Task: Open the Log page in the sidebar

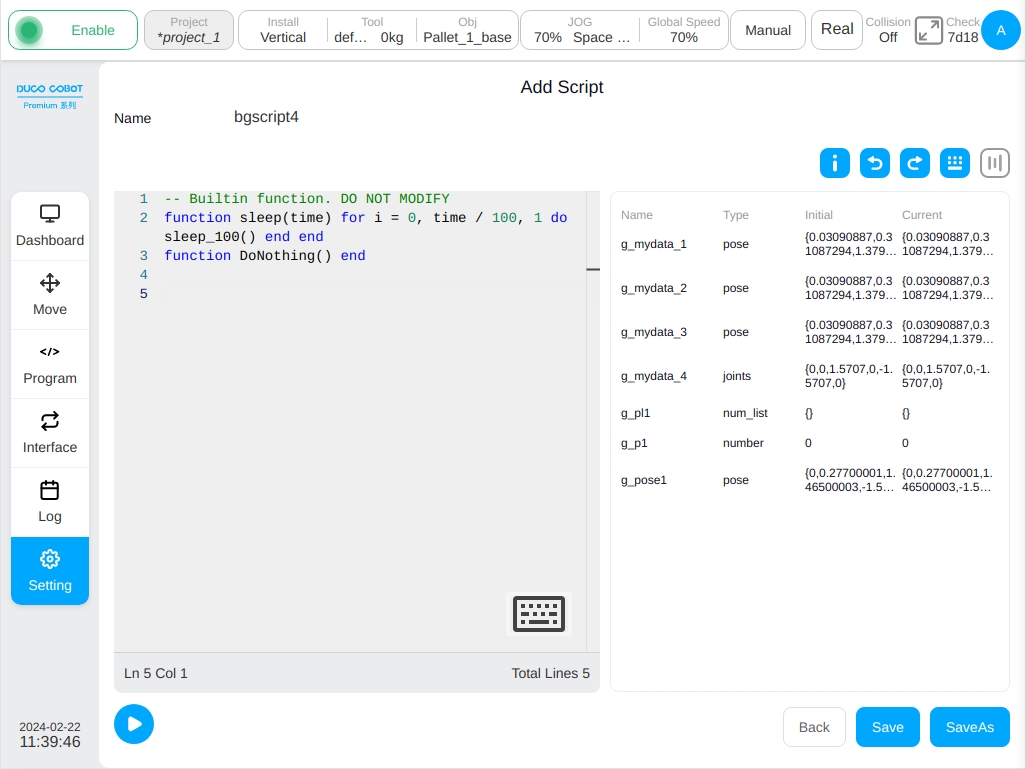Action: tap(50, 502)
